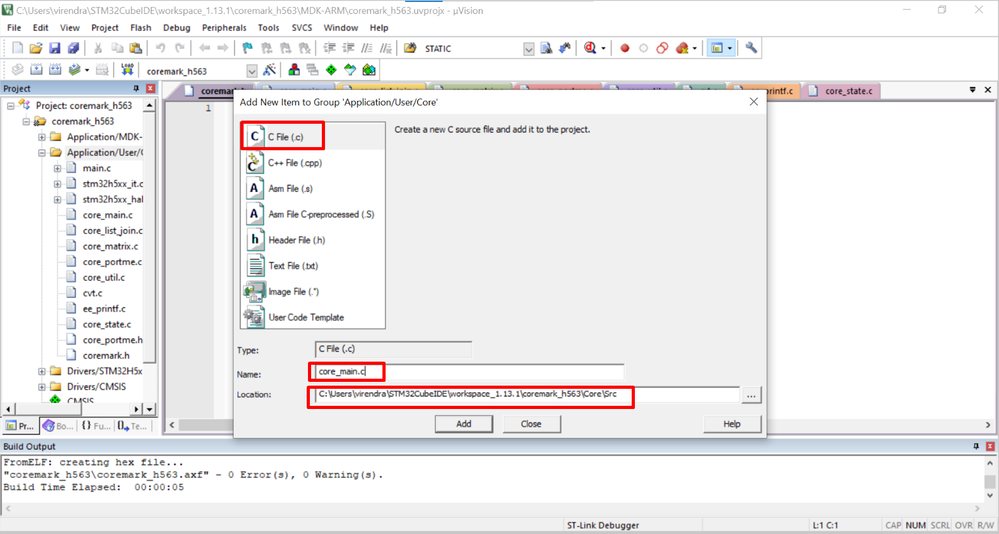Select C File (.c) item type
Screen dimensions: 999x534
click(x=313, y=137)
